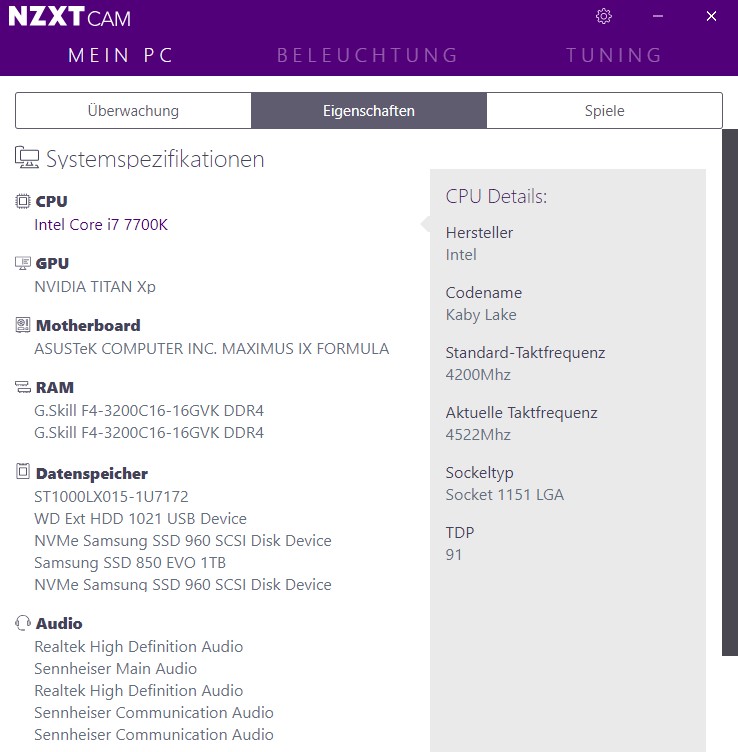Click the CPU Details heading
This screenshot has width=738, height=752.
(x=496, y=196)
